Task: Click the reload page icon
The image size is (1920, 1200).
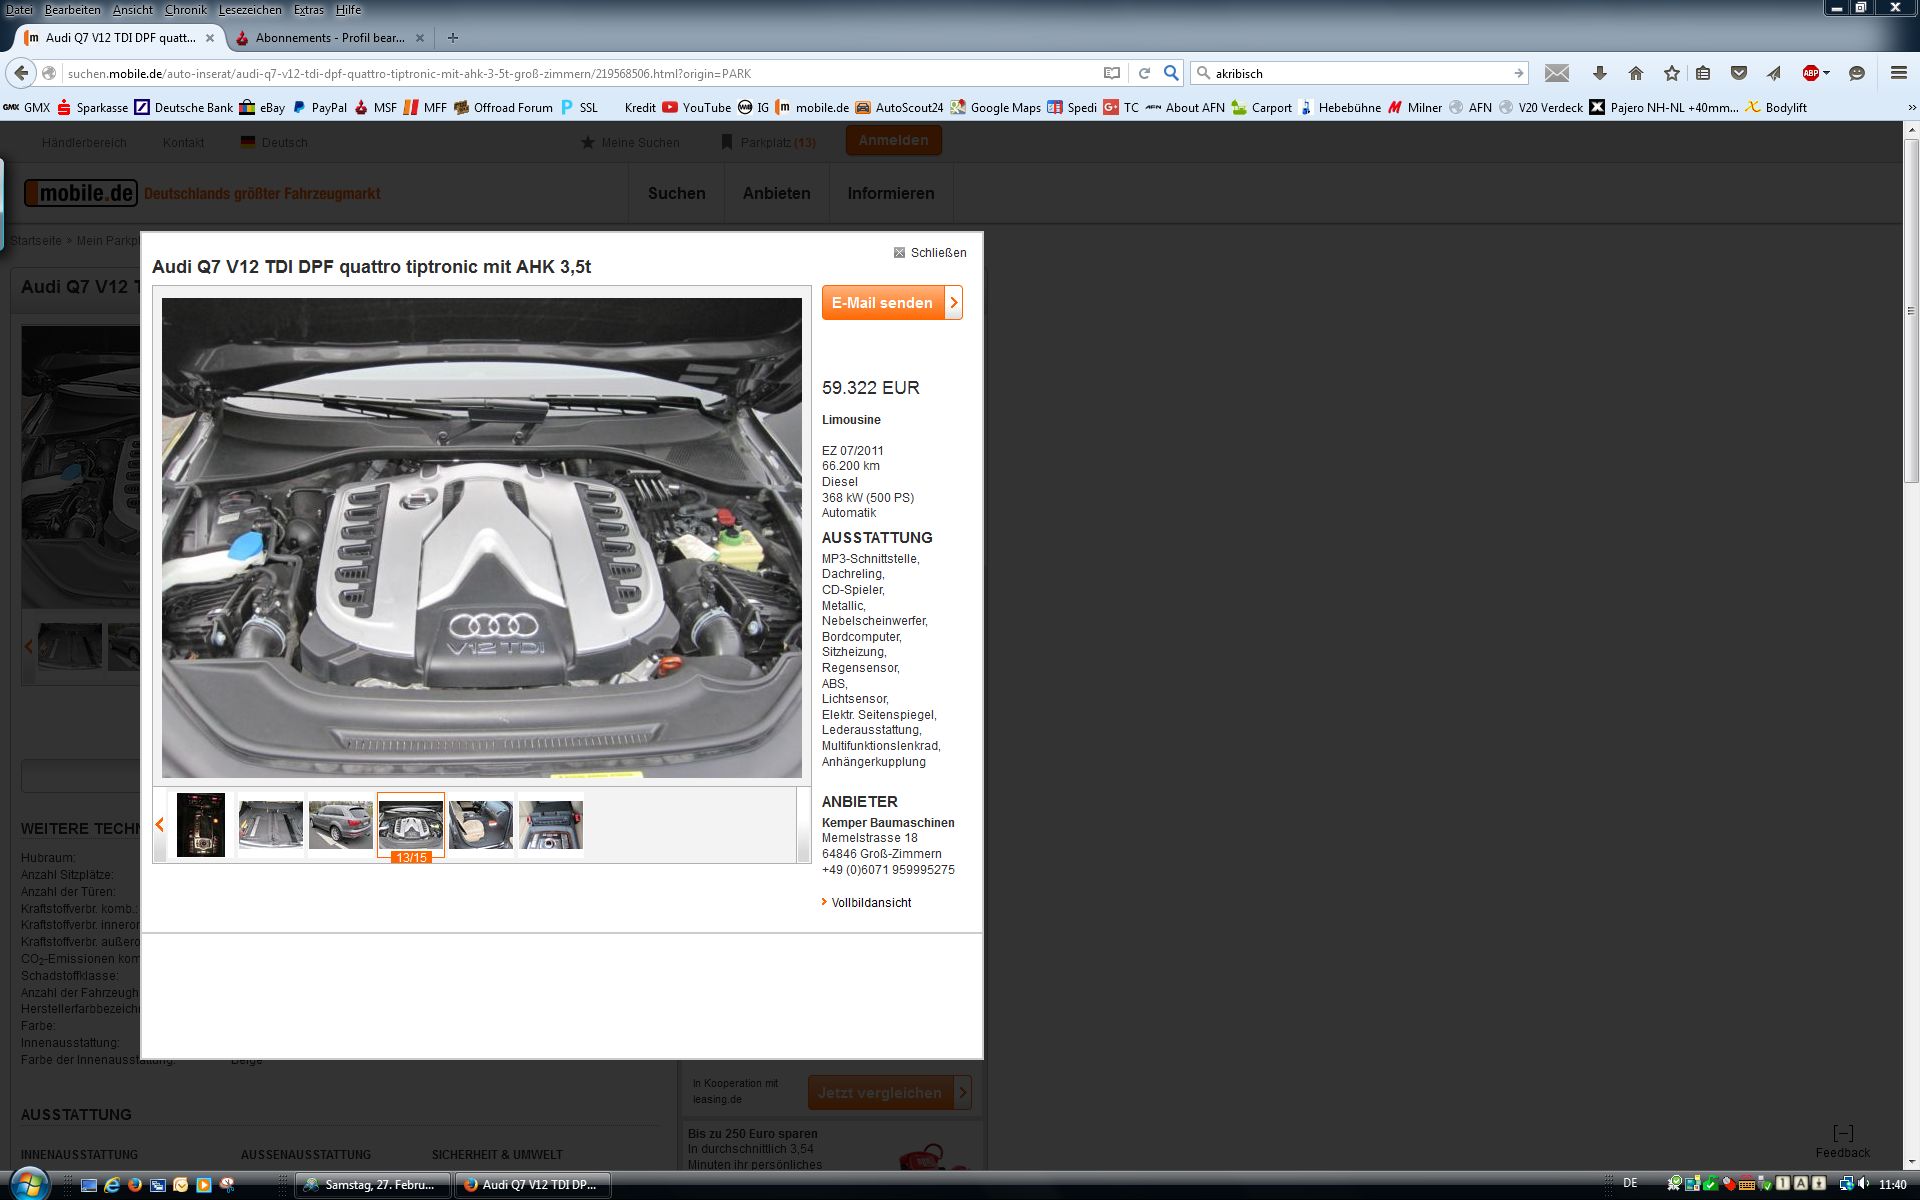Action: [x=1144, y=73]
